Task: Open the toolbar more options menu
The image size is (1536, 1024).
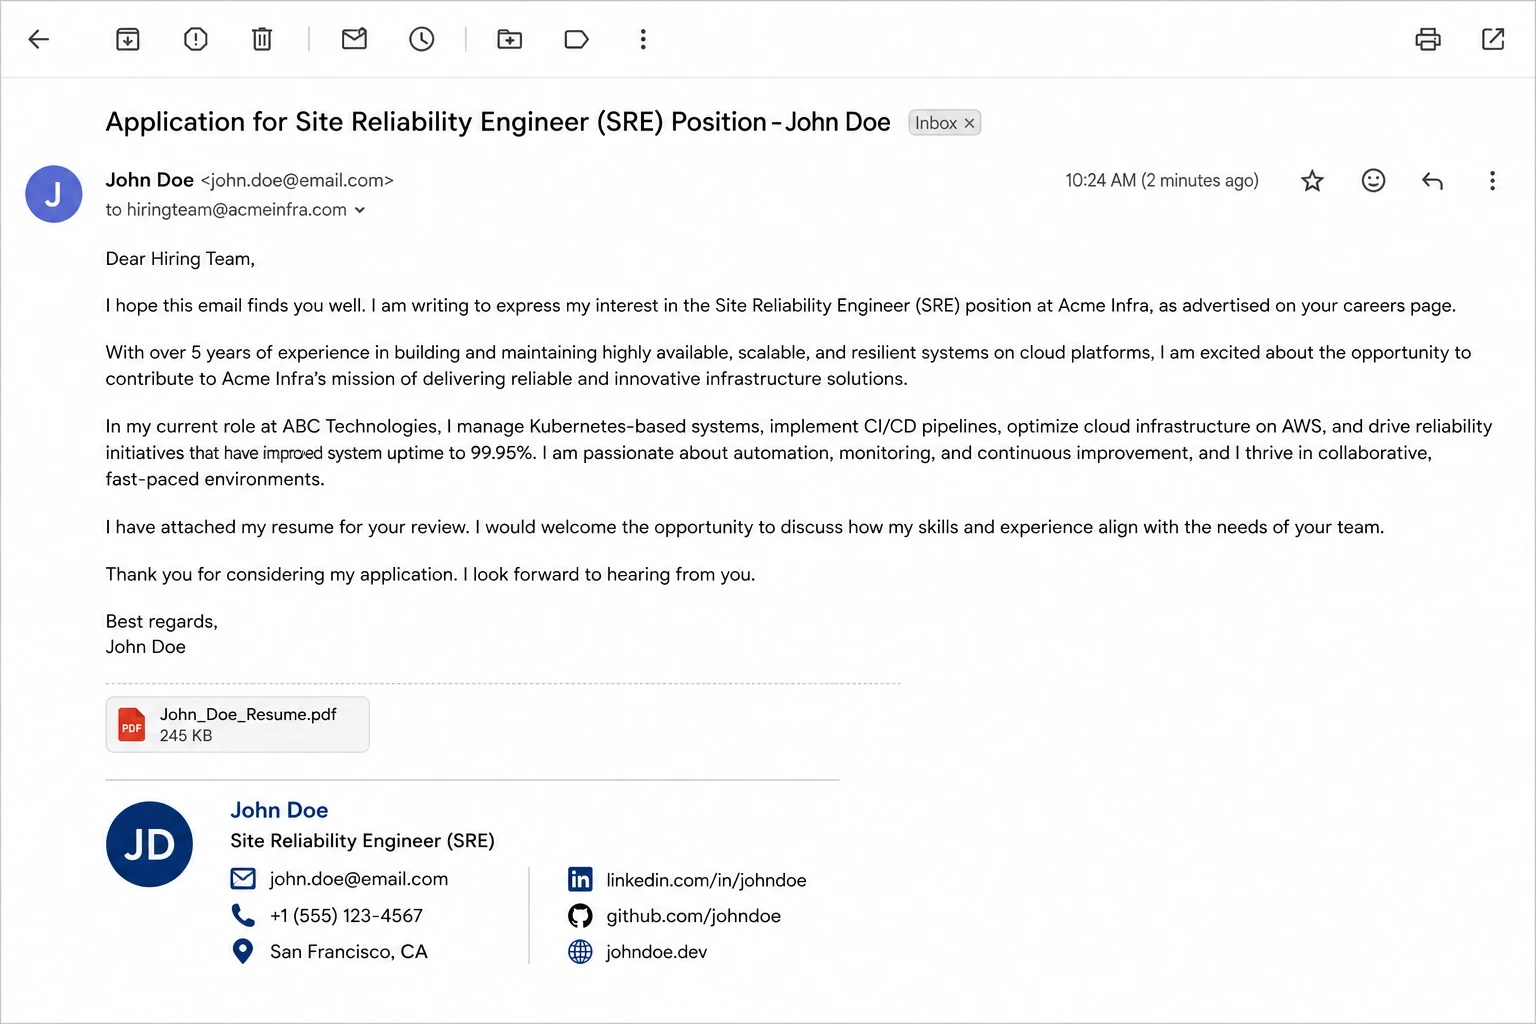Action: coord(643,39)
